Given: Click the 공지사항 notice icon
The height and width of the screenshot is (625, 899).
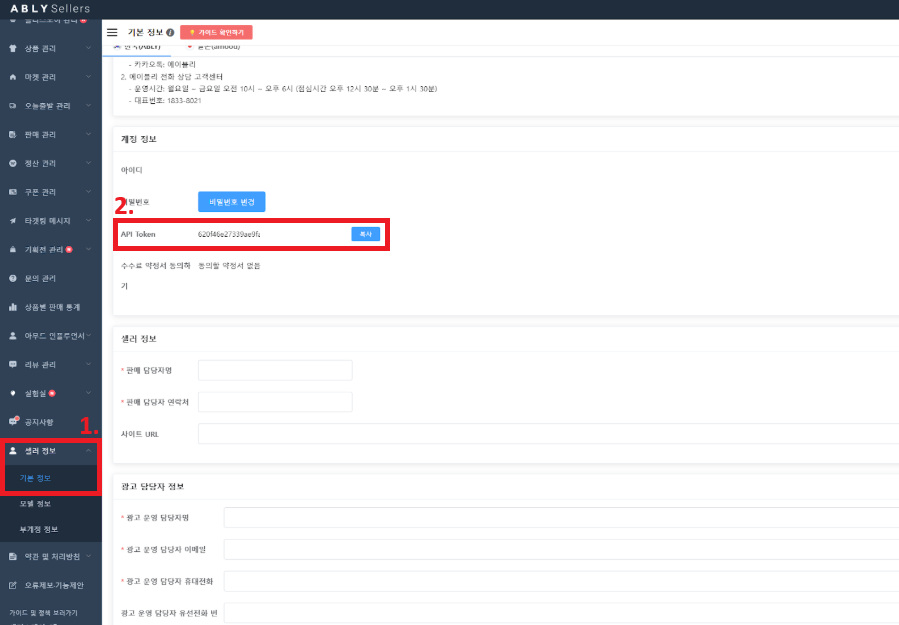Looking at the screenshot, I should point(13,421).
